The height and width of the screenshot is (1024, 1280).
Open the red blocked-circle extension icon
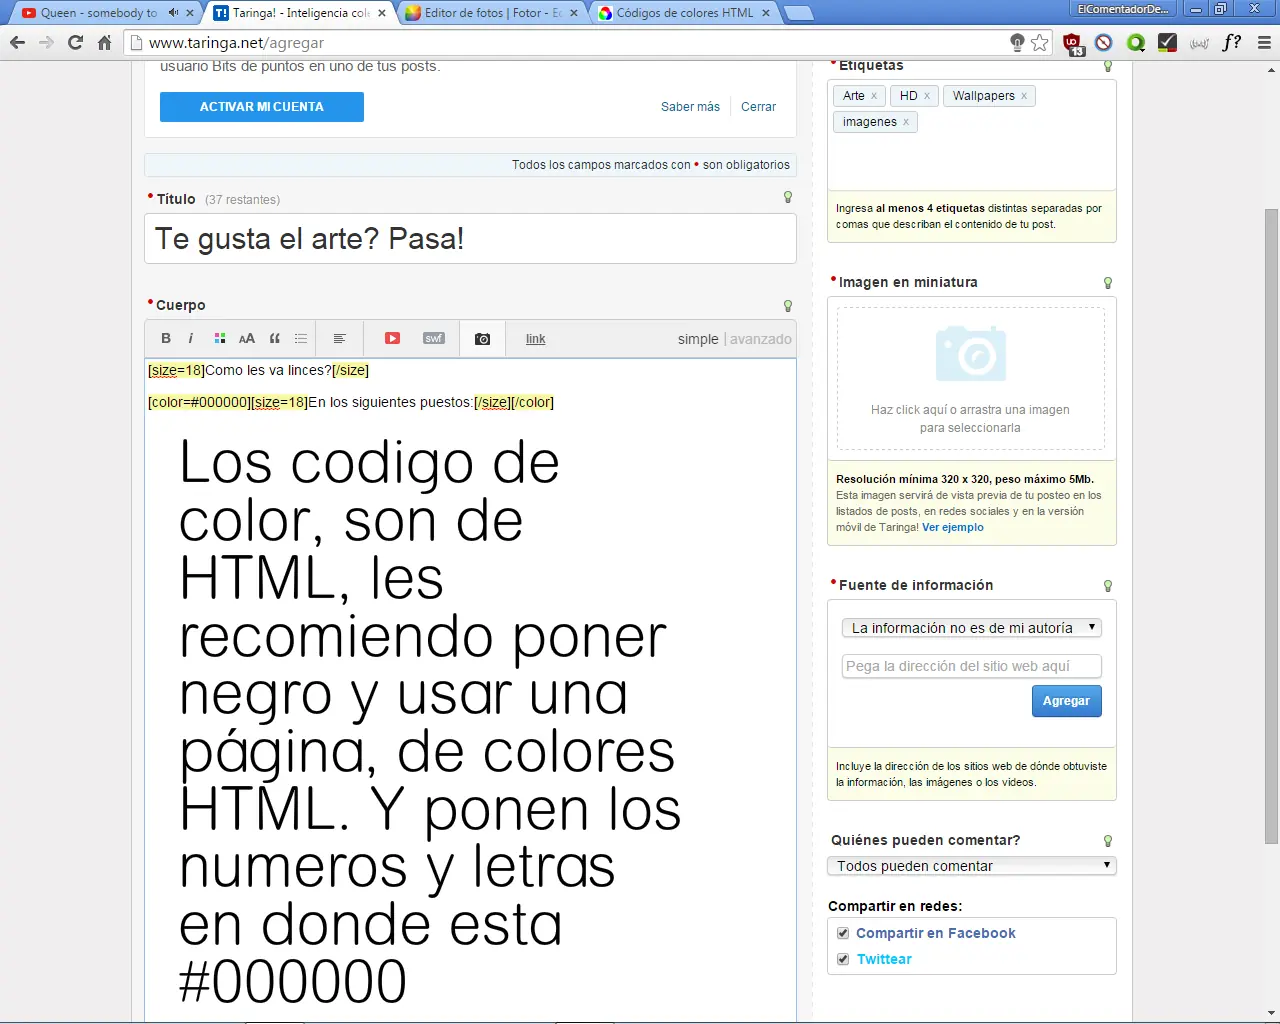point(1104,42)
